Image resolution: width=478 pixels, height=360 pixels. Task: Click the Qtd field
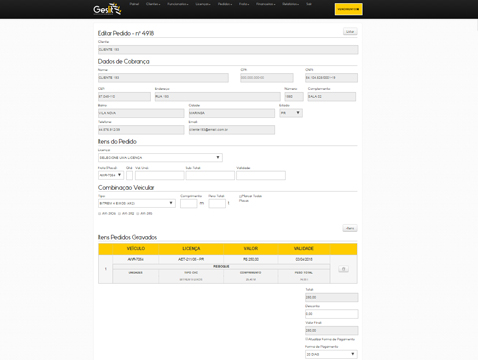129,175
